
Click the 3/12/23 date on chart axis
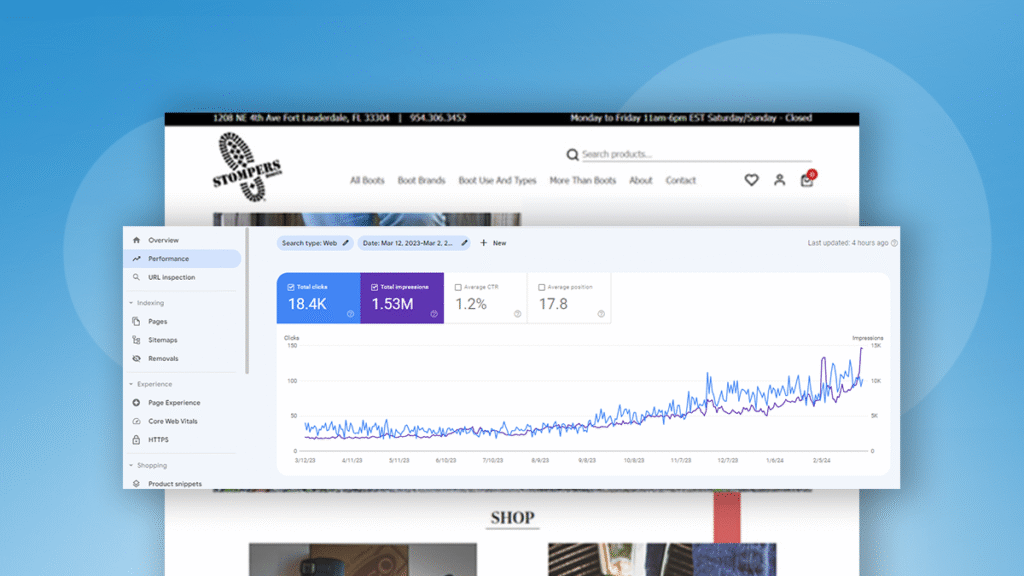point(305,460)
